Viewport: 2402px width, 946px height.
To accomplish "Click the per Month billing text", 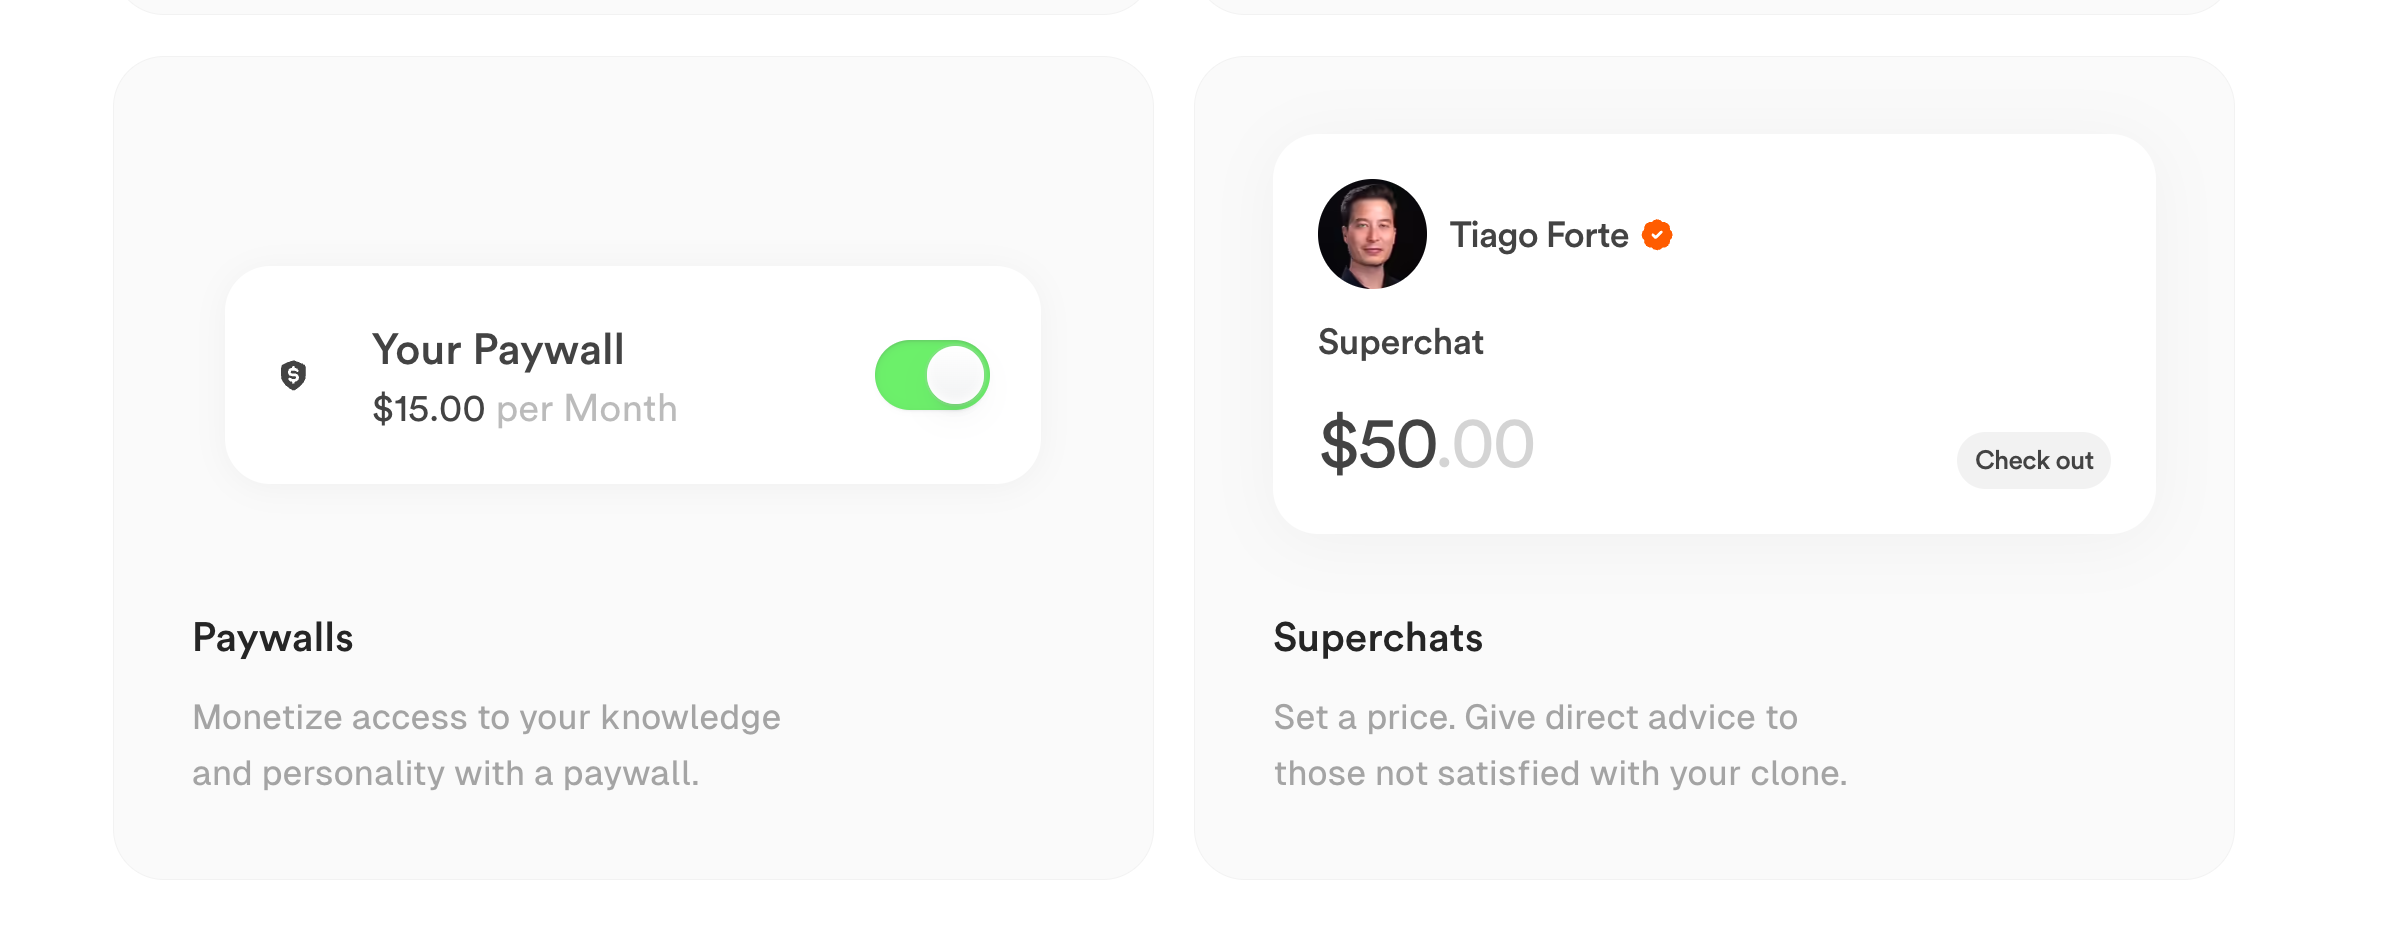I will pos(587,409).
